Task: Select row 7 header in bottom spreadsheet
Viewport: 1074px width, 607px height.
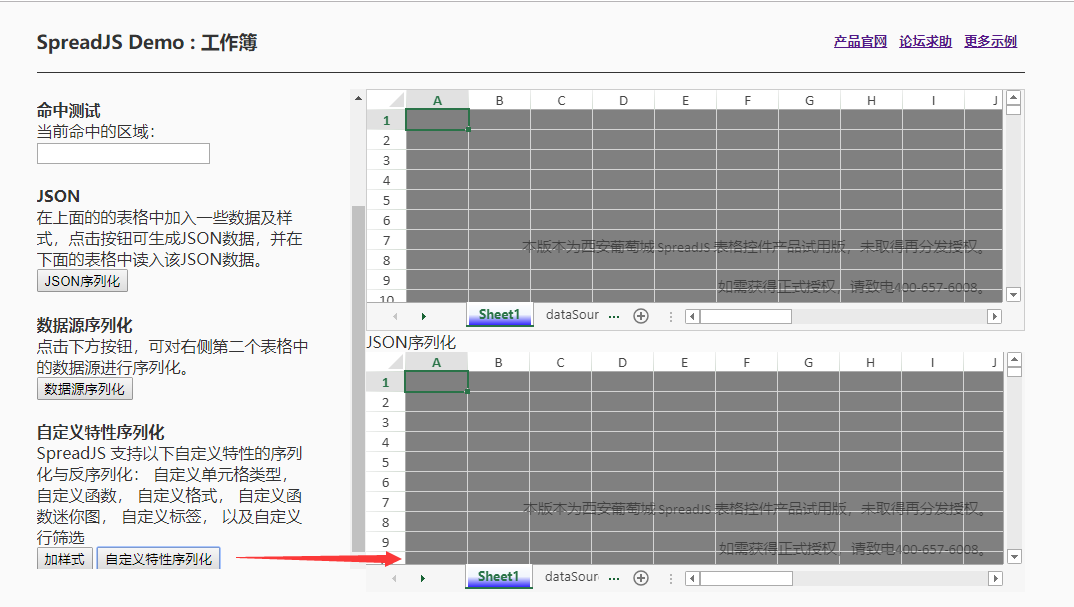Action: pos(385,502)
